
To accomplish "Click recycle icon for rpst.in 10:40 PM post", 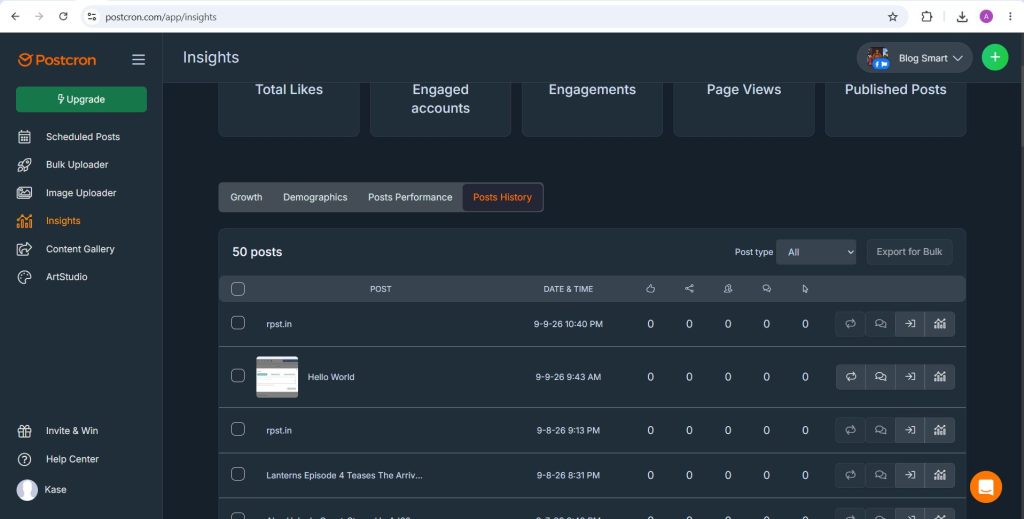I will [x=850, y=324].
